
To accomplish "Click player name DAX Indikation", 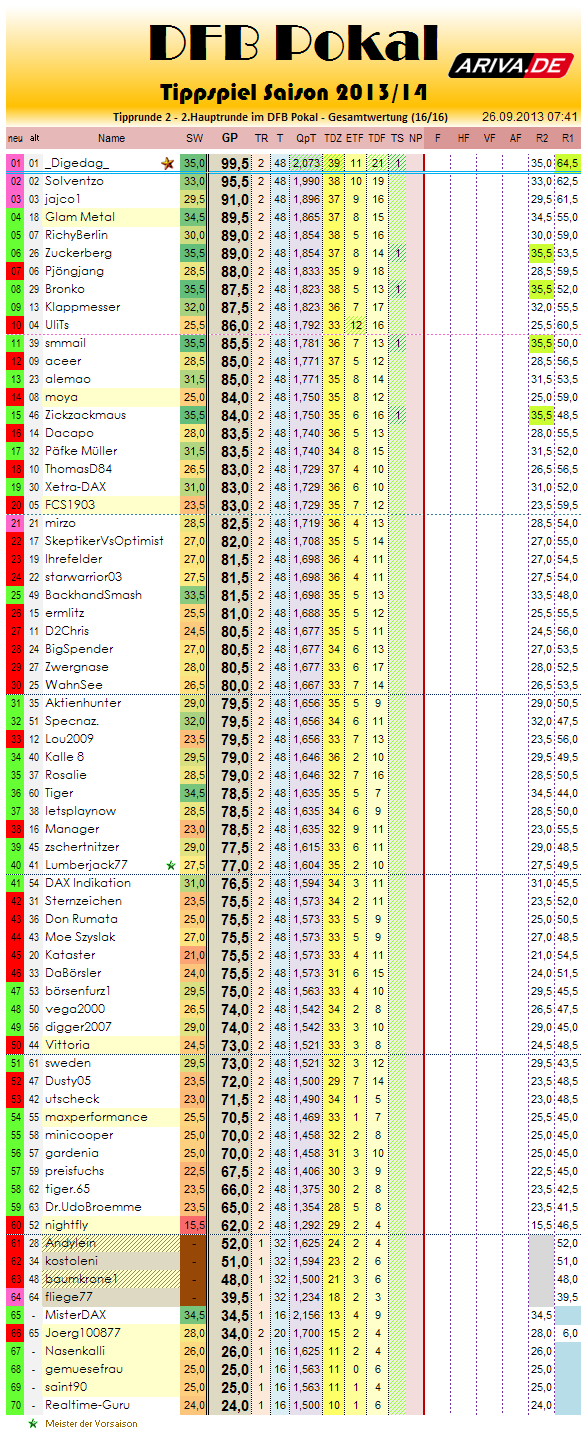I will point(88,883).
